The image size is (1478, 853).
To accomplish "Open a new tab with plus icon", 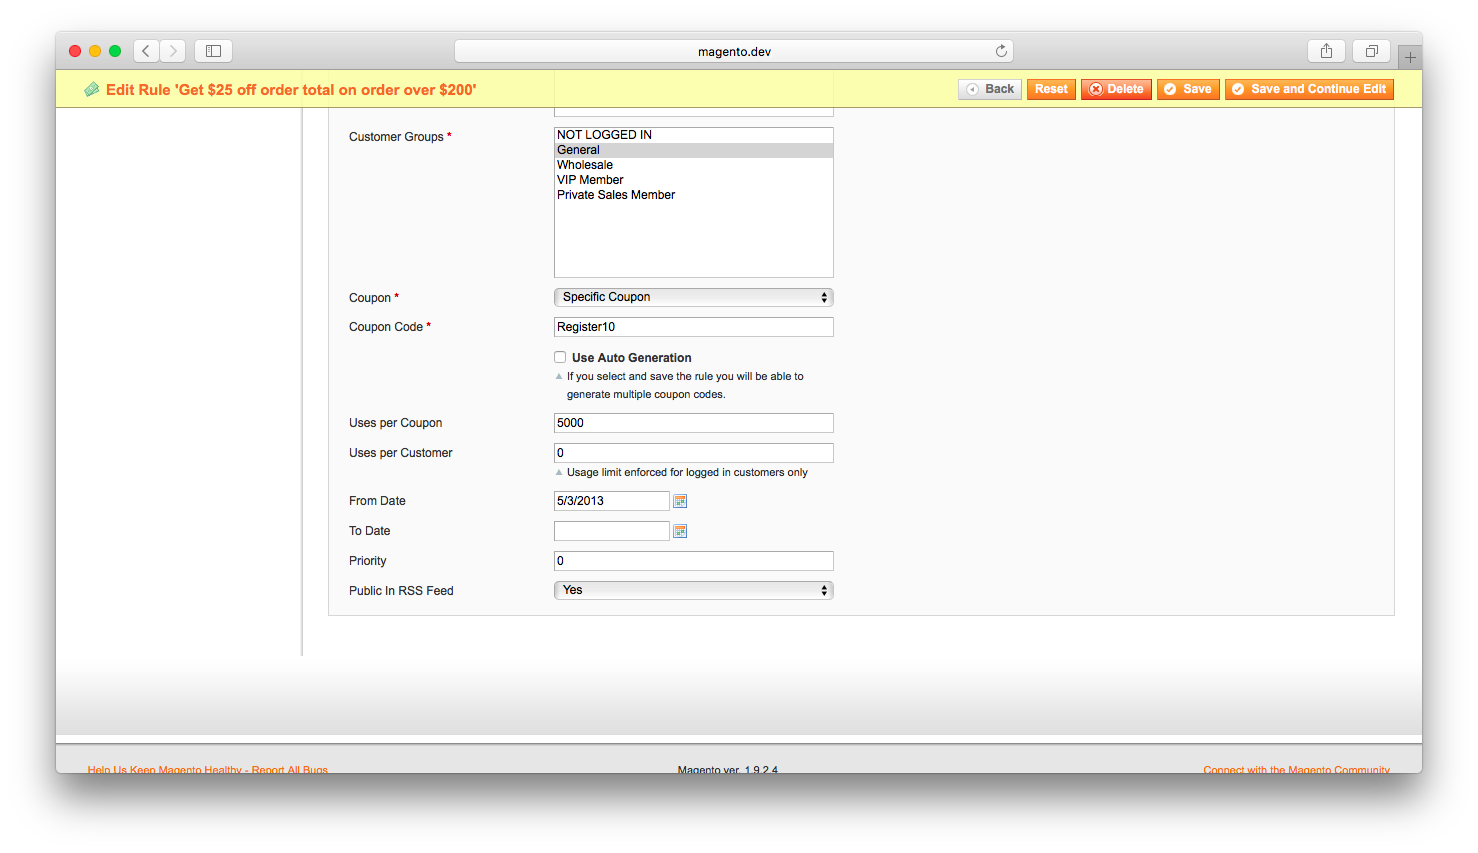I will 1410,57.
